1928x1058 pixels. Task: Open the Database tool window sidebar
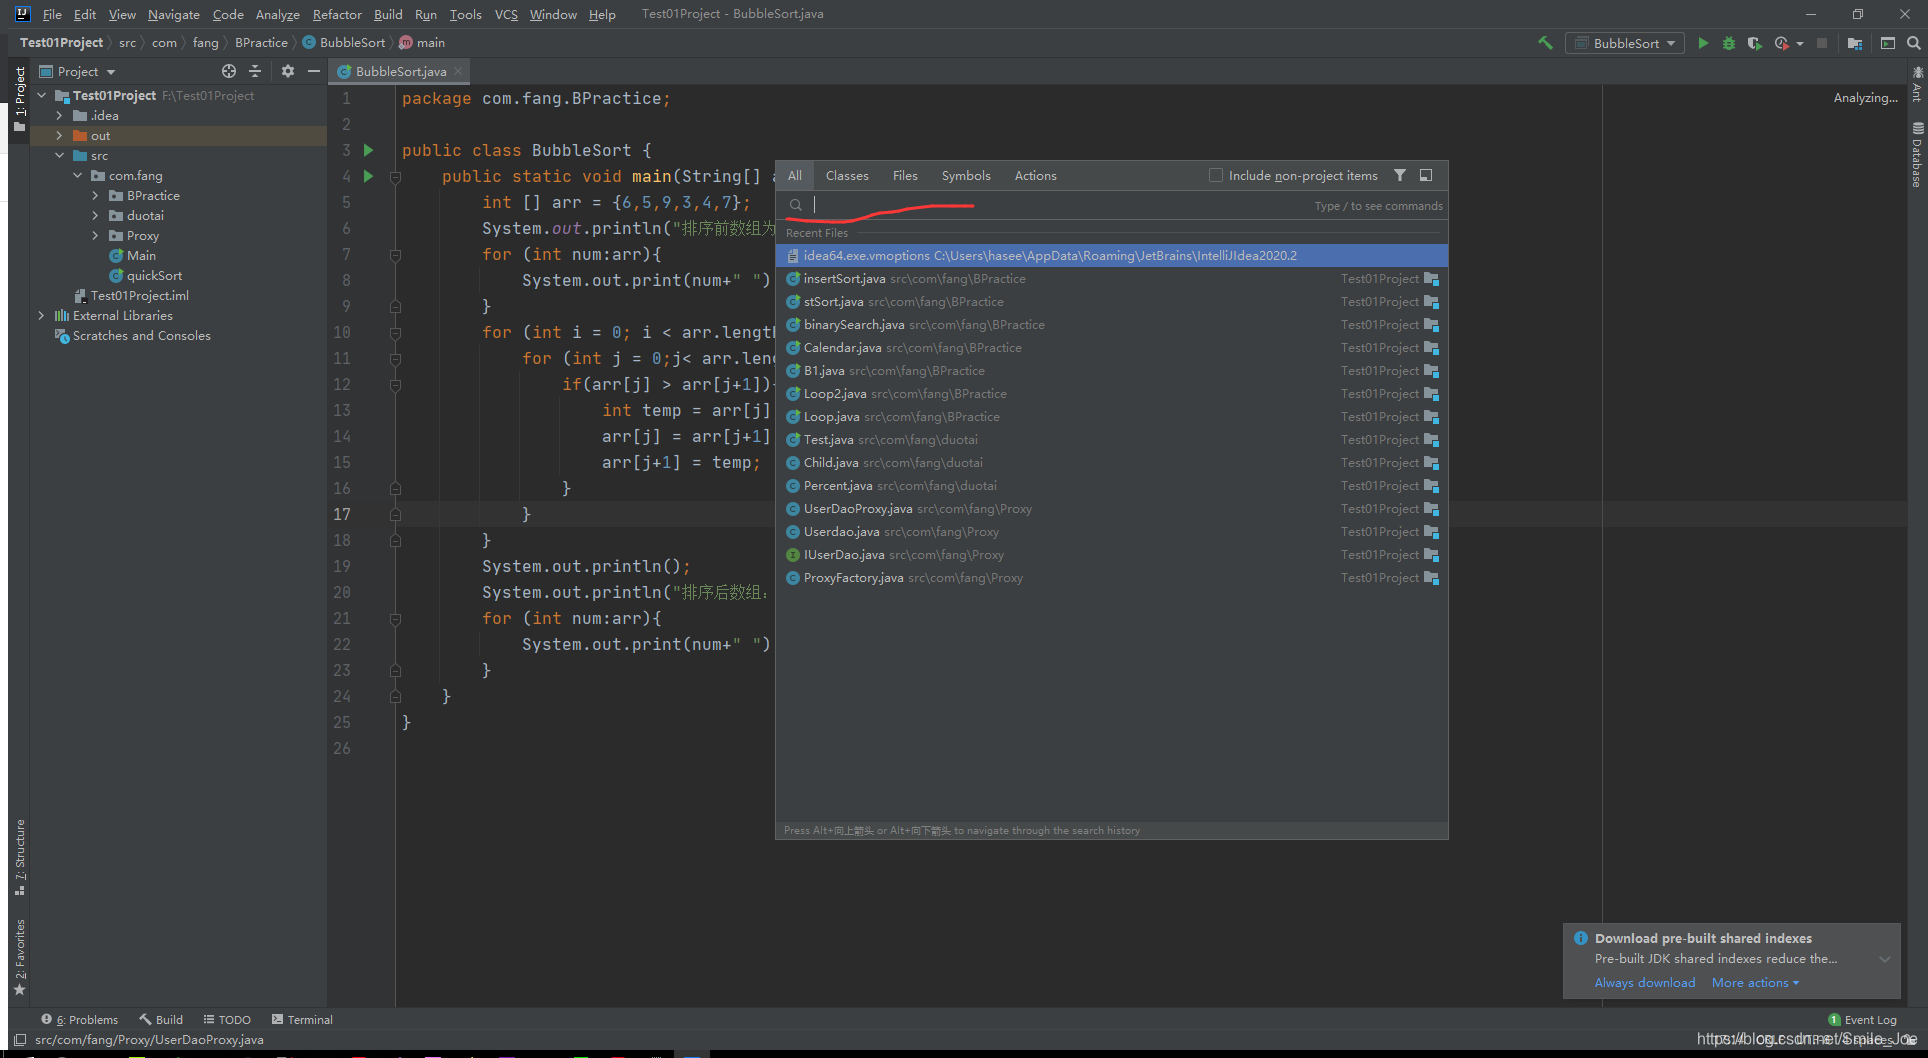(1917, 155)
